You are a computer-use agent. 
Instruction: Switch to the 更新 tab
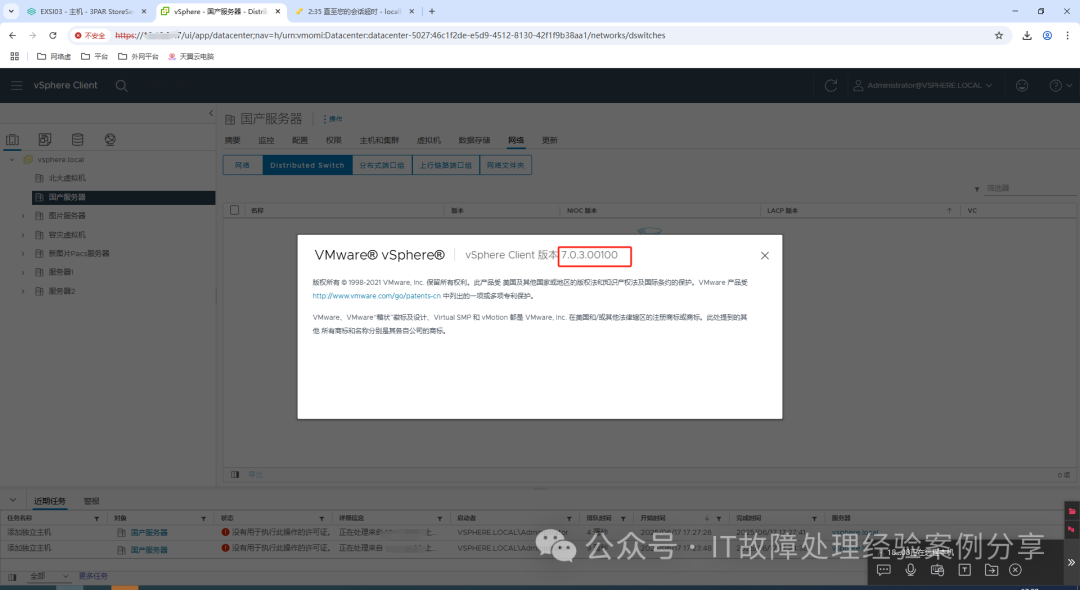549,140
